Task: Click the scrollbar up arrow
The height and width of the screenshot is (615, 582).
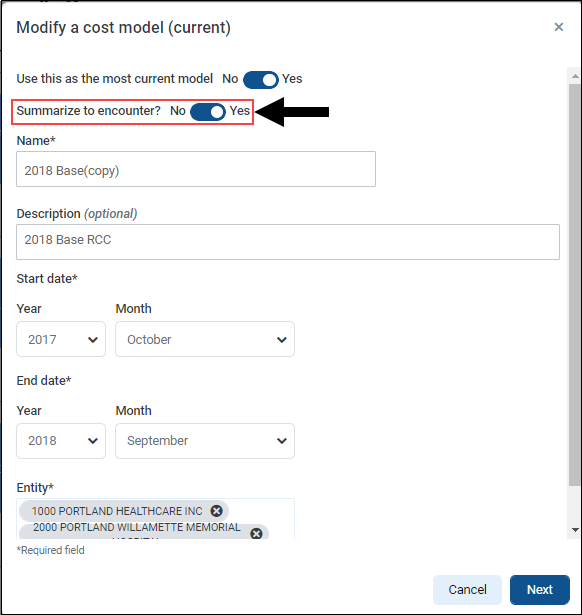Action: tap(575, 76)
